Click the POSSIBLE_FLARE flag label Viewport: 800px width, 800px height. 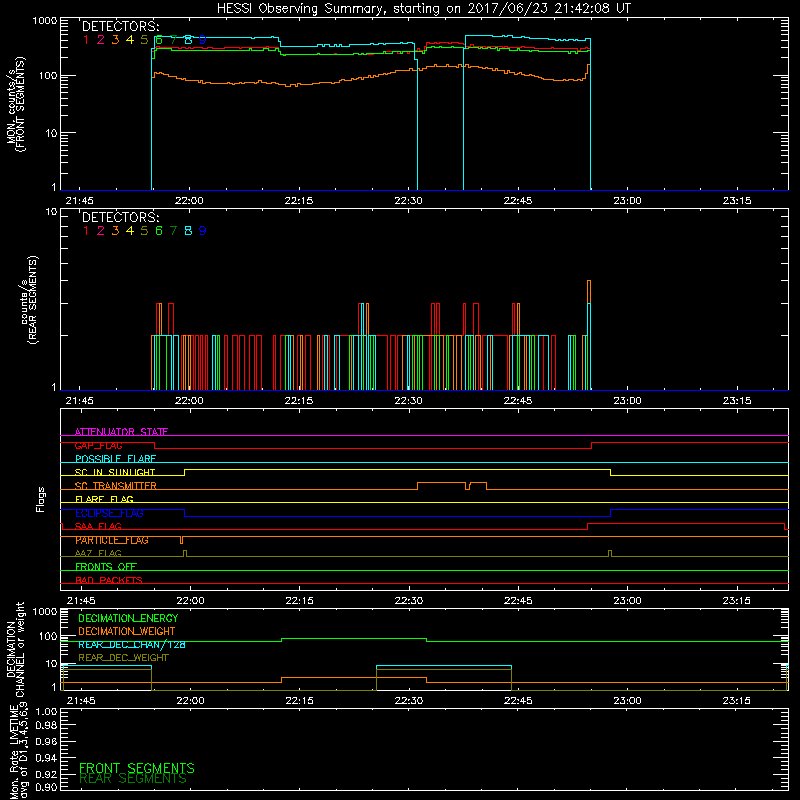pyautogui.click(x=115, y=459)
